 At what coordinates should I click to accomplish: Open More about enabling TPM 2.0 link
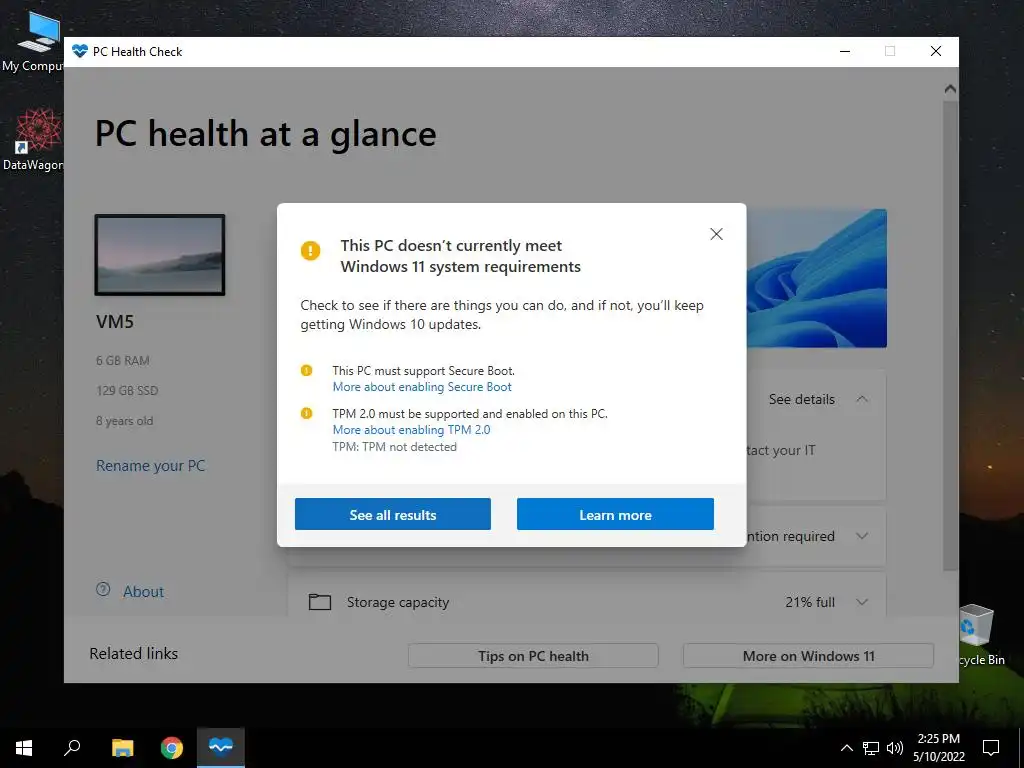pyautogui.click(x=411, y=430)
